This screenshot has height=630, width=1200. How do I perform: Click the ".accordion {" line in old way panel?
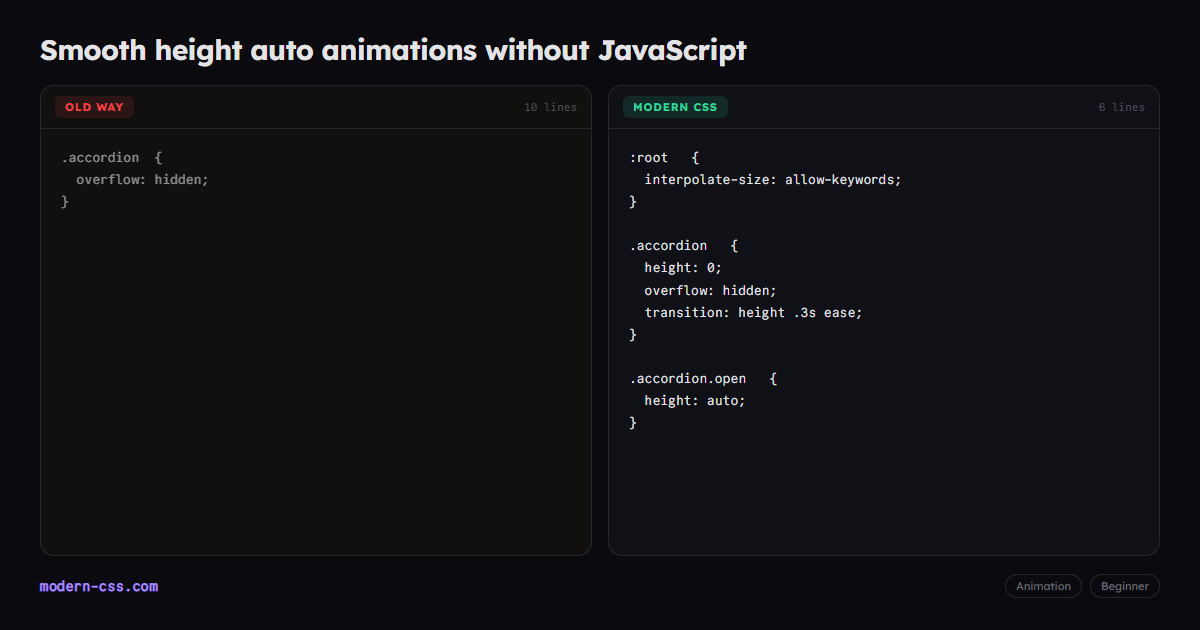coord(111,157)
